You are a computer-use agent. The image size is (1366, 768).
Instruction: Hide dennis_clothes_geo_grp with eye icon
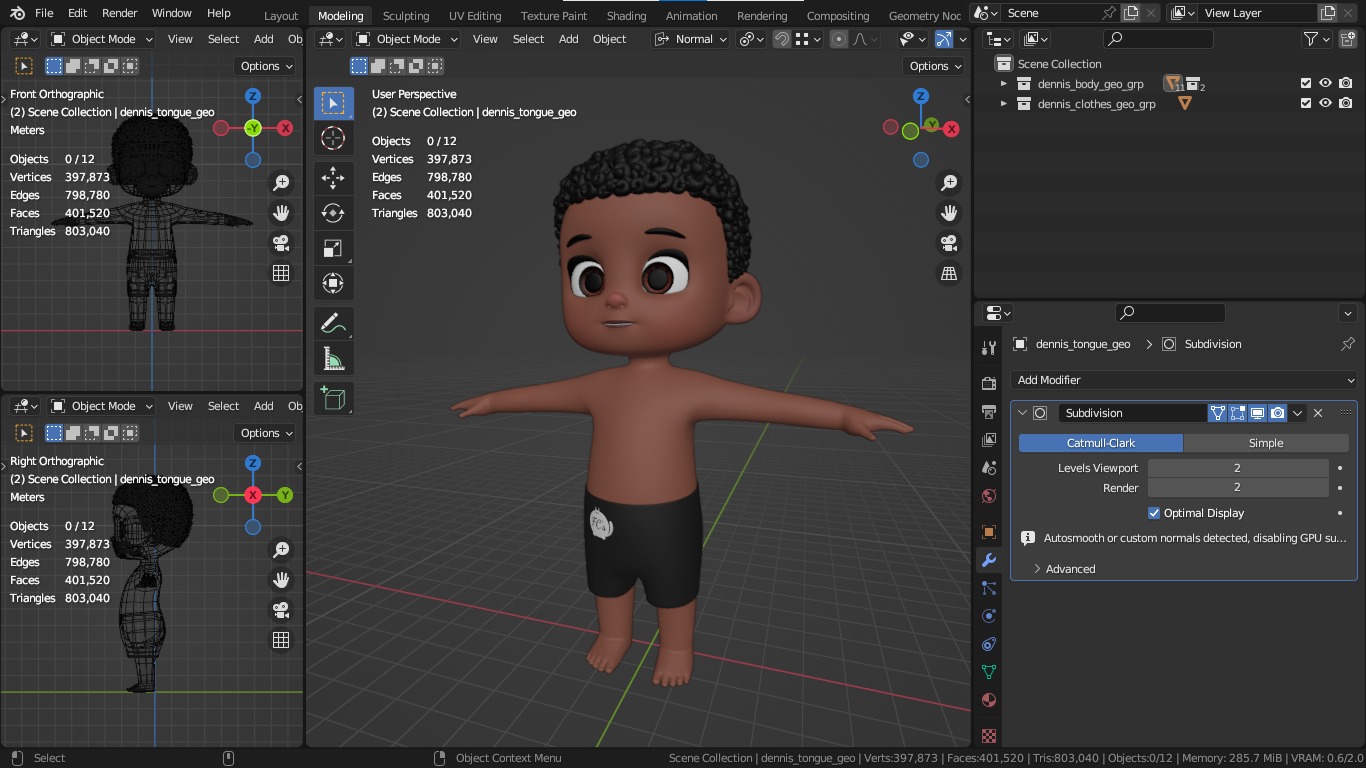pos(1326,103)
